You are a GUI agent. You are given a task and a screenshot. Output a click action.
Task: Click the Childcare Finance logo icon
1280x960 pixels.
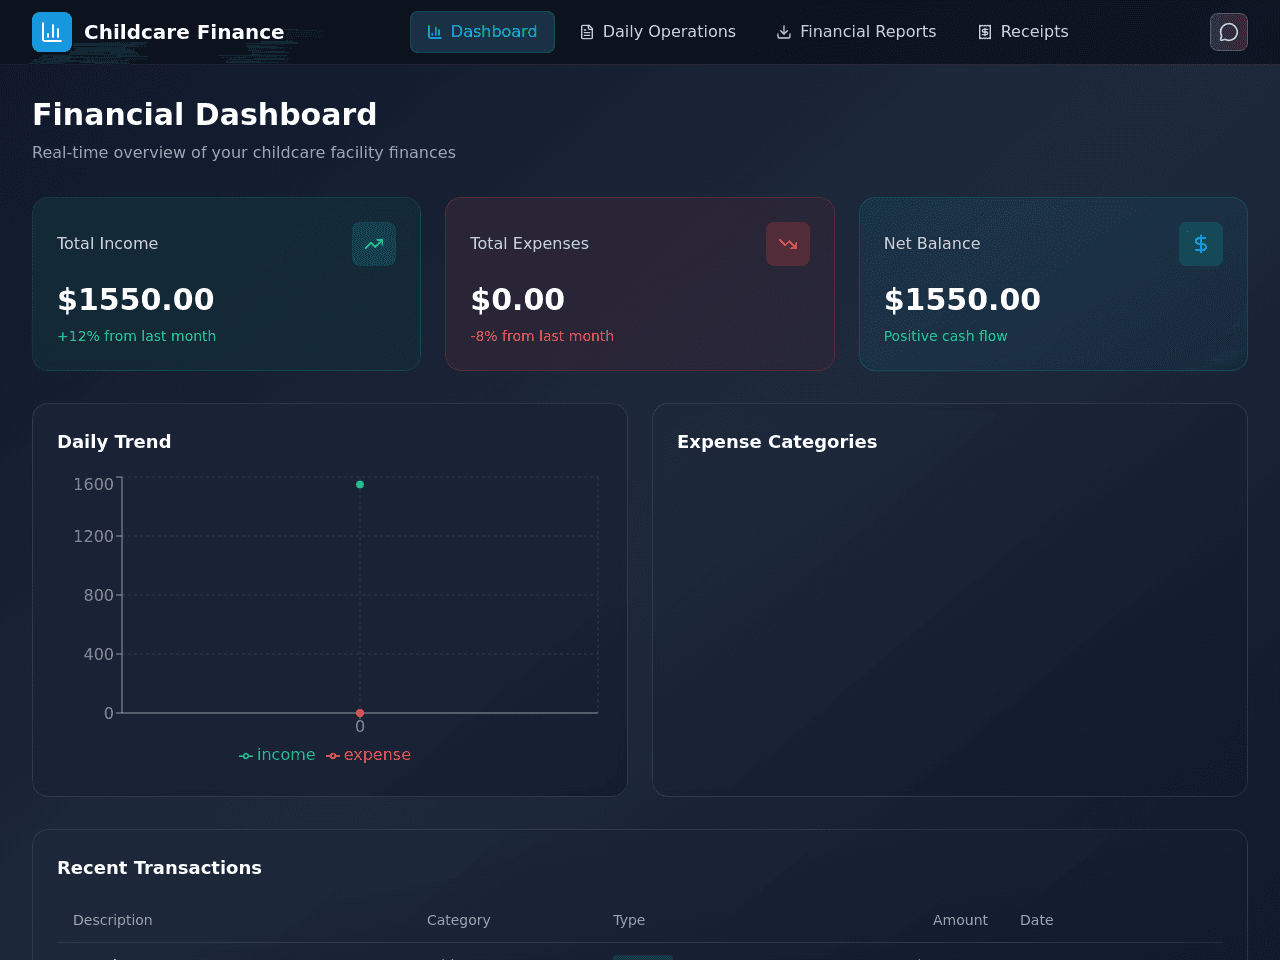[x=52, y=32]
